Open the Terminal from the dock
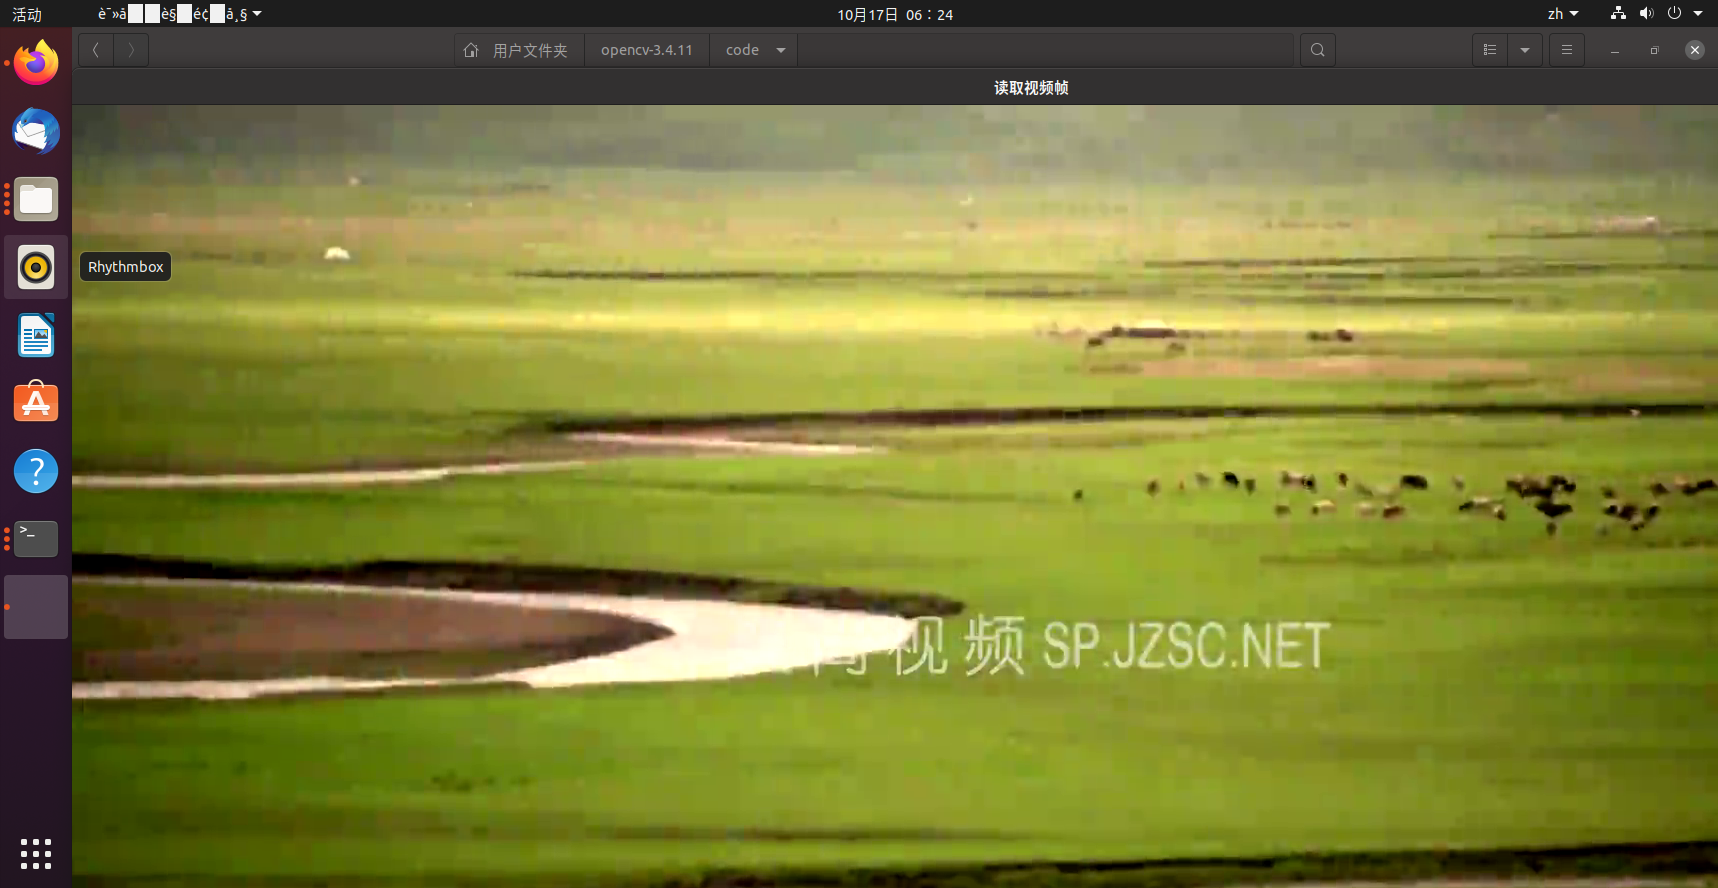This screenshot has width=1718, height=888. [36, 539]
